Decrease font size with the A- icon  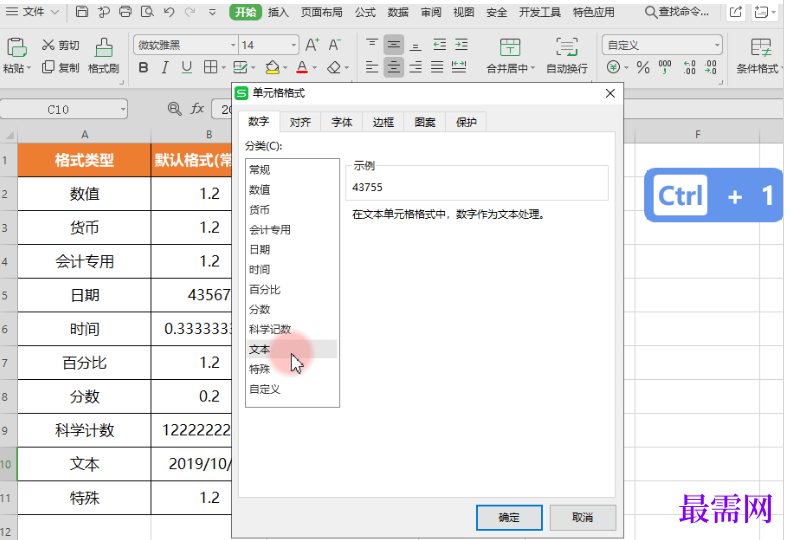334,45
